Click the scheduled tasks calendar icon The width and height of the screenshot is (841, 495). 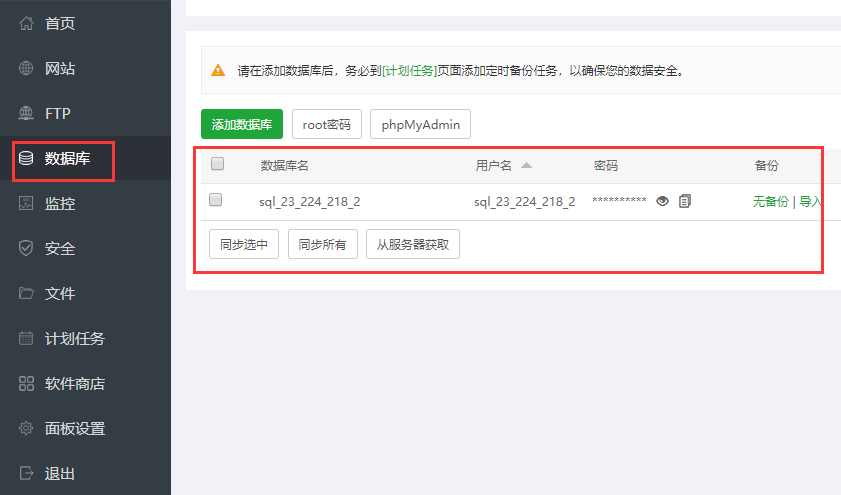[x=26, y=339]
